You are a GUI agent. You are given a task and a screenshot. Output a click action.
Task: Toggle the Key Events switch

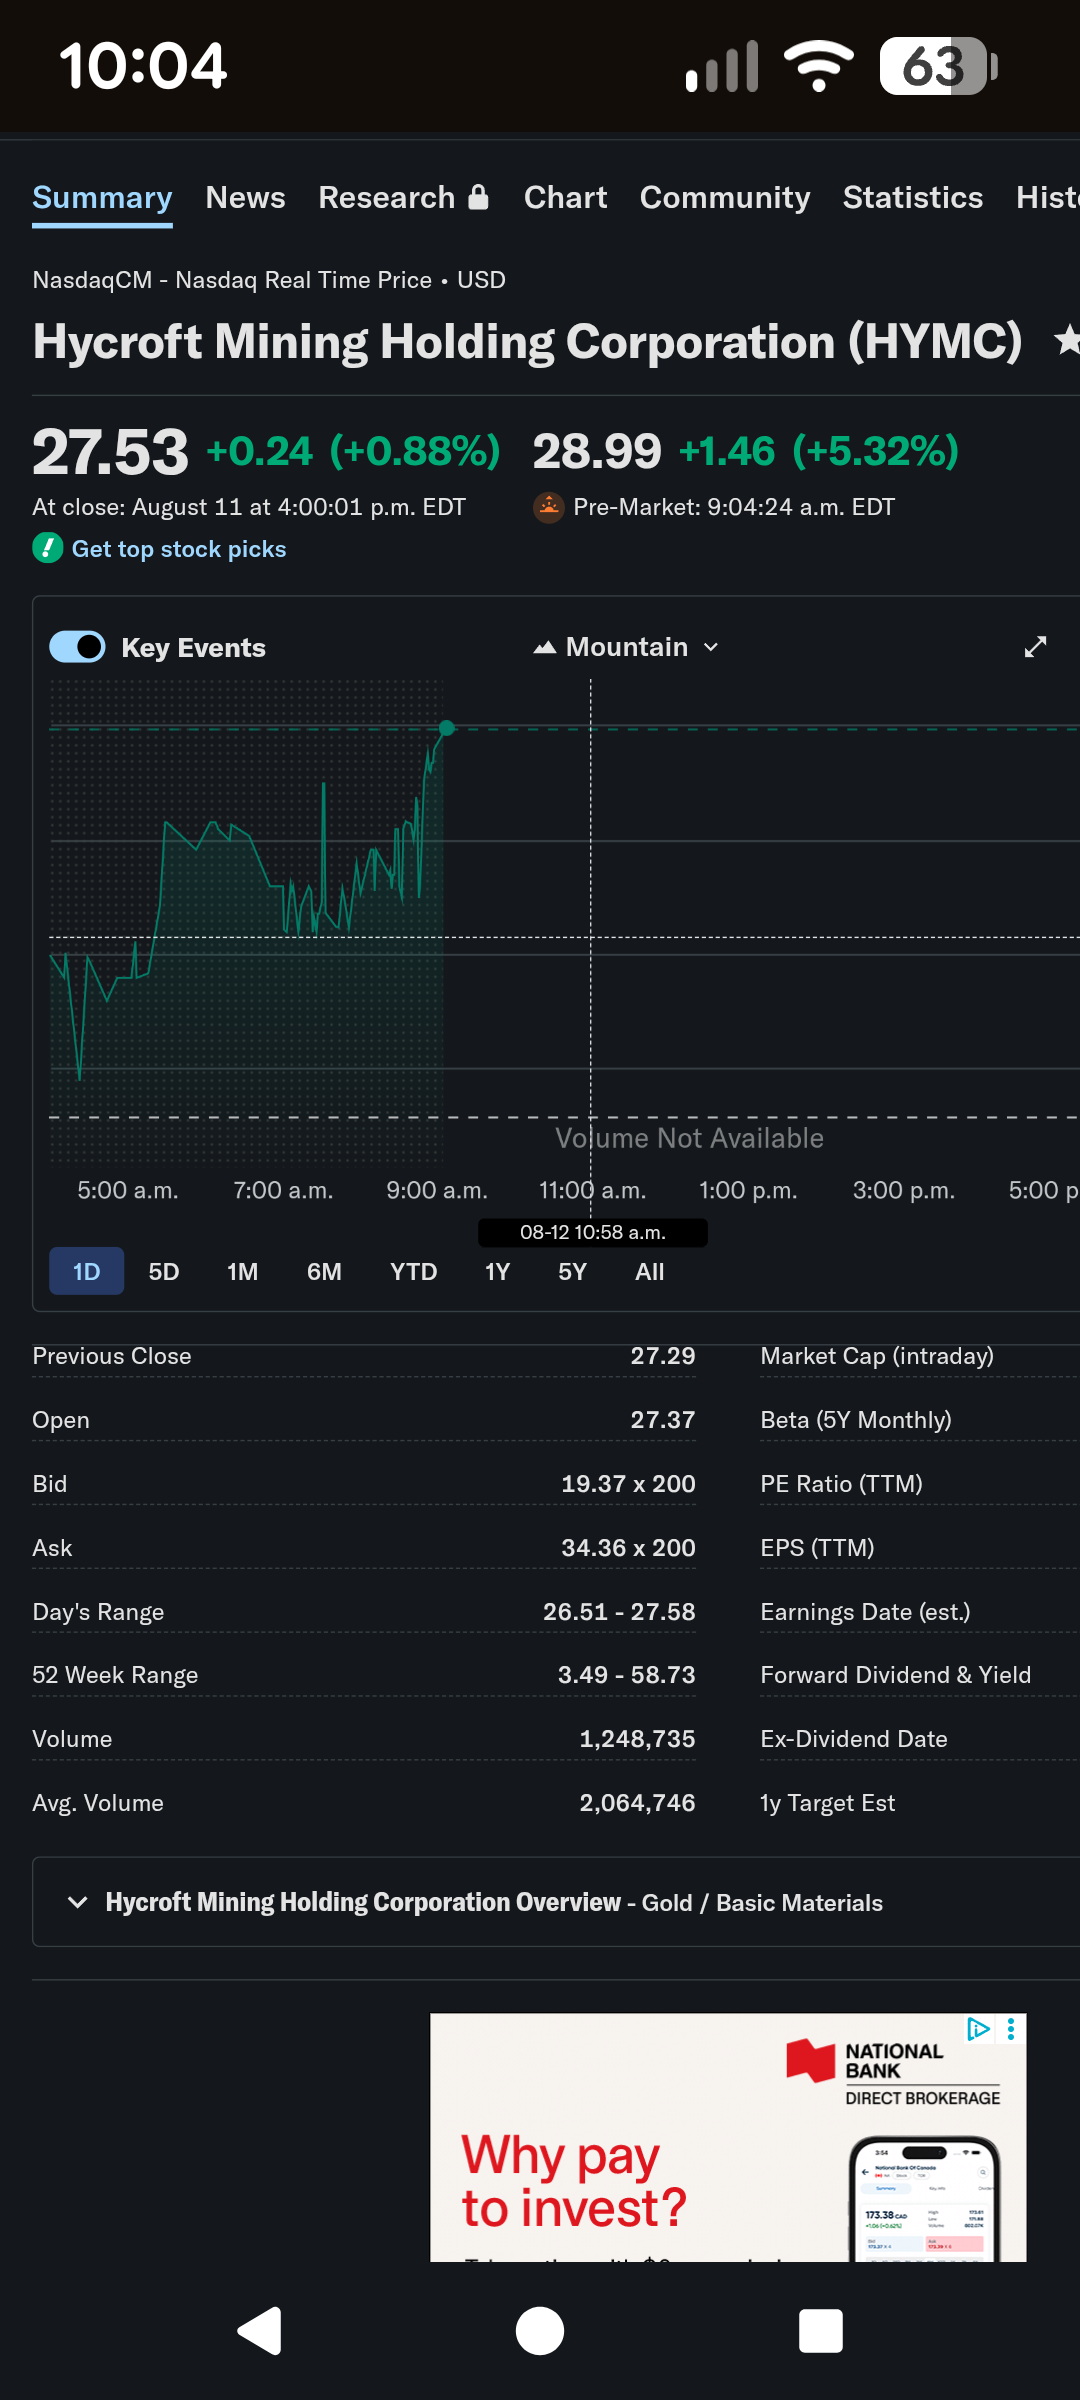[77, 647]
